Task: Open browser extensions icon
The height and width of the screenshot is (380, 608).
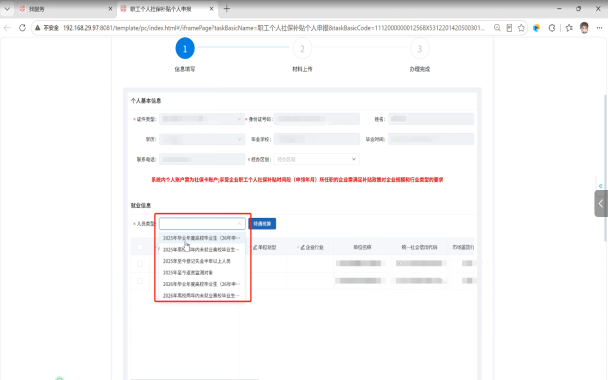Action: click(x=552, y=28)
